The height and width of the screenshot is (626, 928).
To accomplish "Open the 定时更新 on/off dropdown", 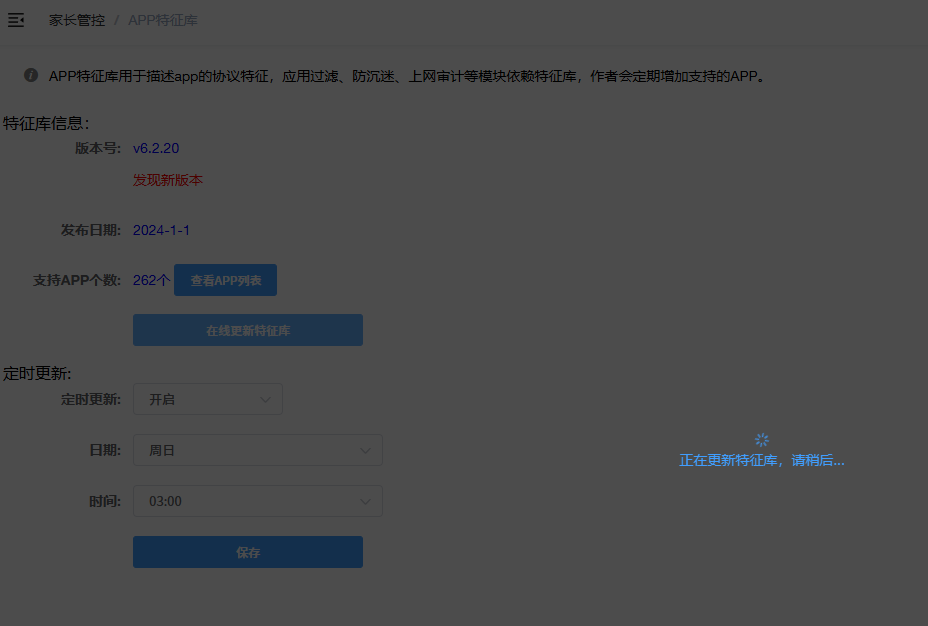I will click(x=208, y=399).
